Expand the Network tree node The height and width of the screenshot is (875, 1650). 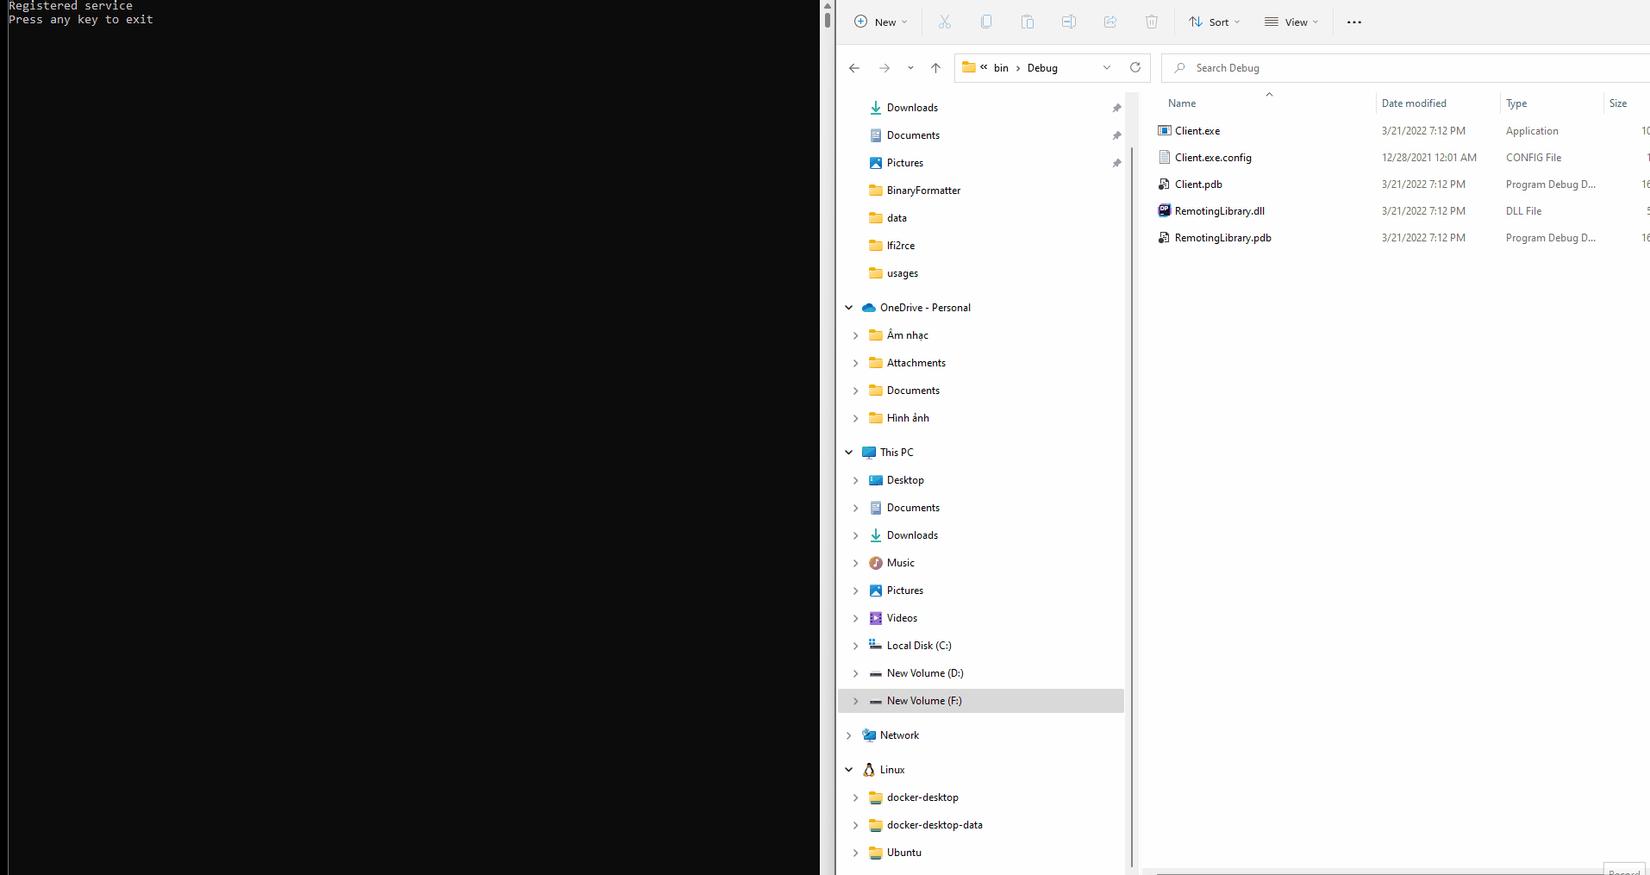point(849,735)
